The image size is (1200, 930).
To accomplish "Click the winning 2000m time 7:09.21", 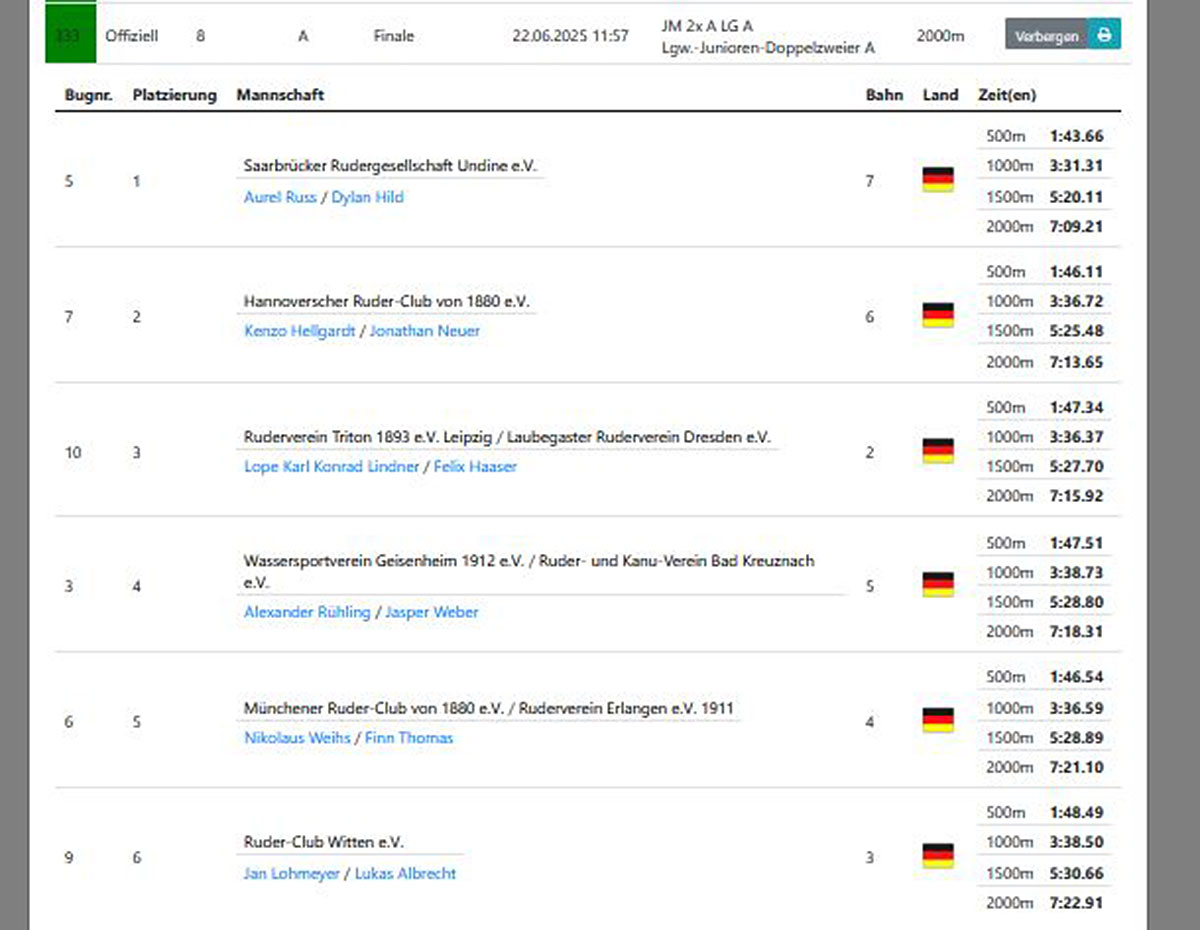I will (1077, 226).
